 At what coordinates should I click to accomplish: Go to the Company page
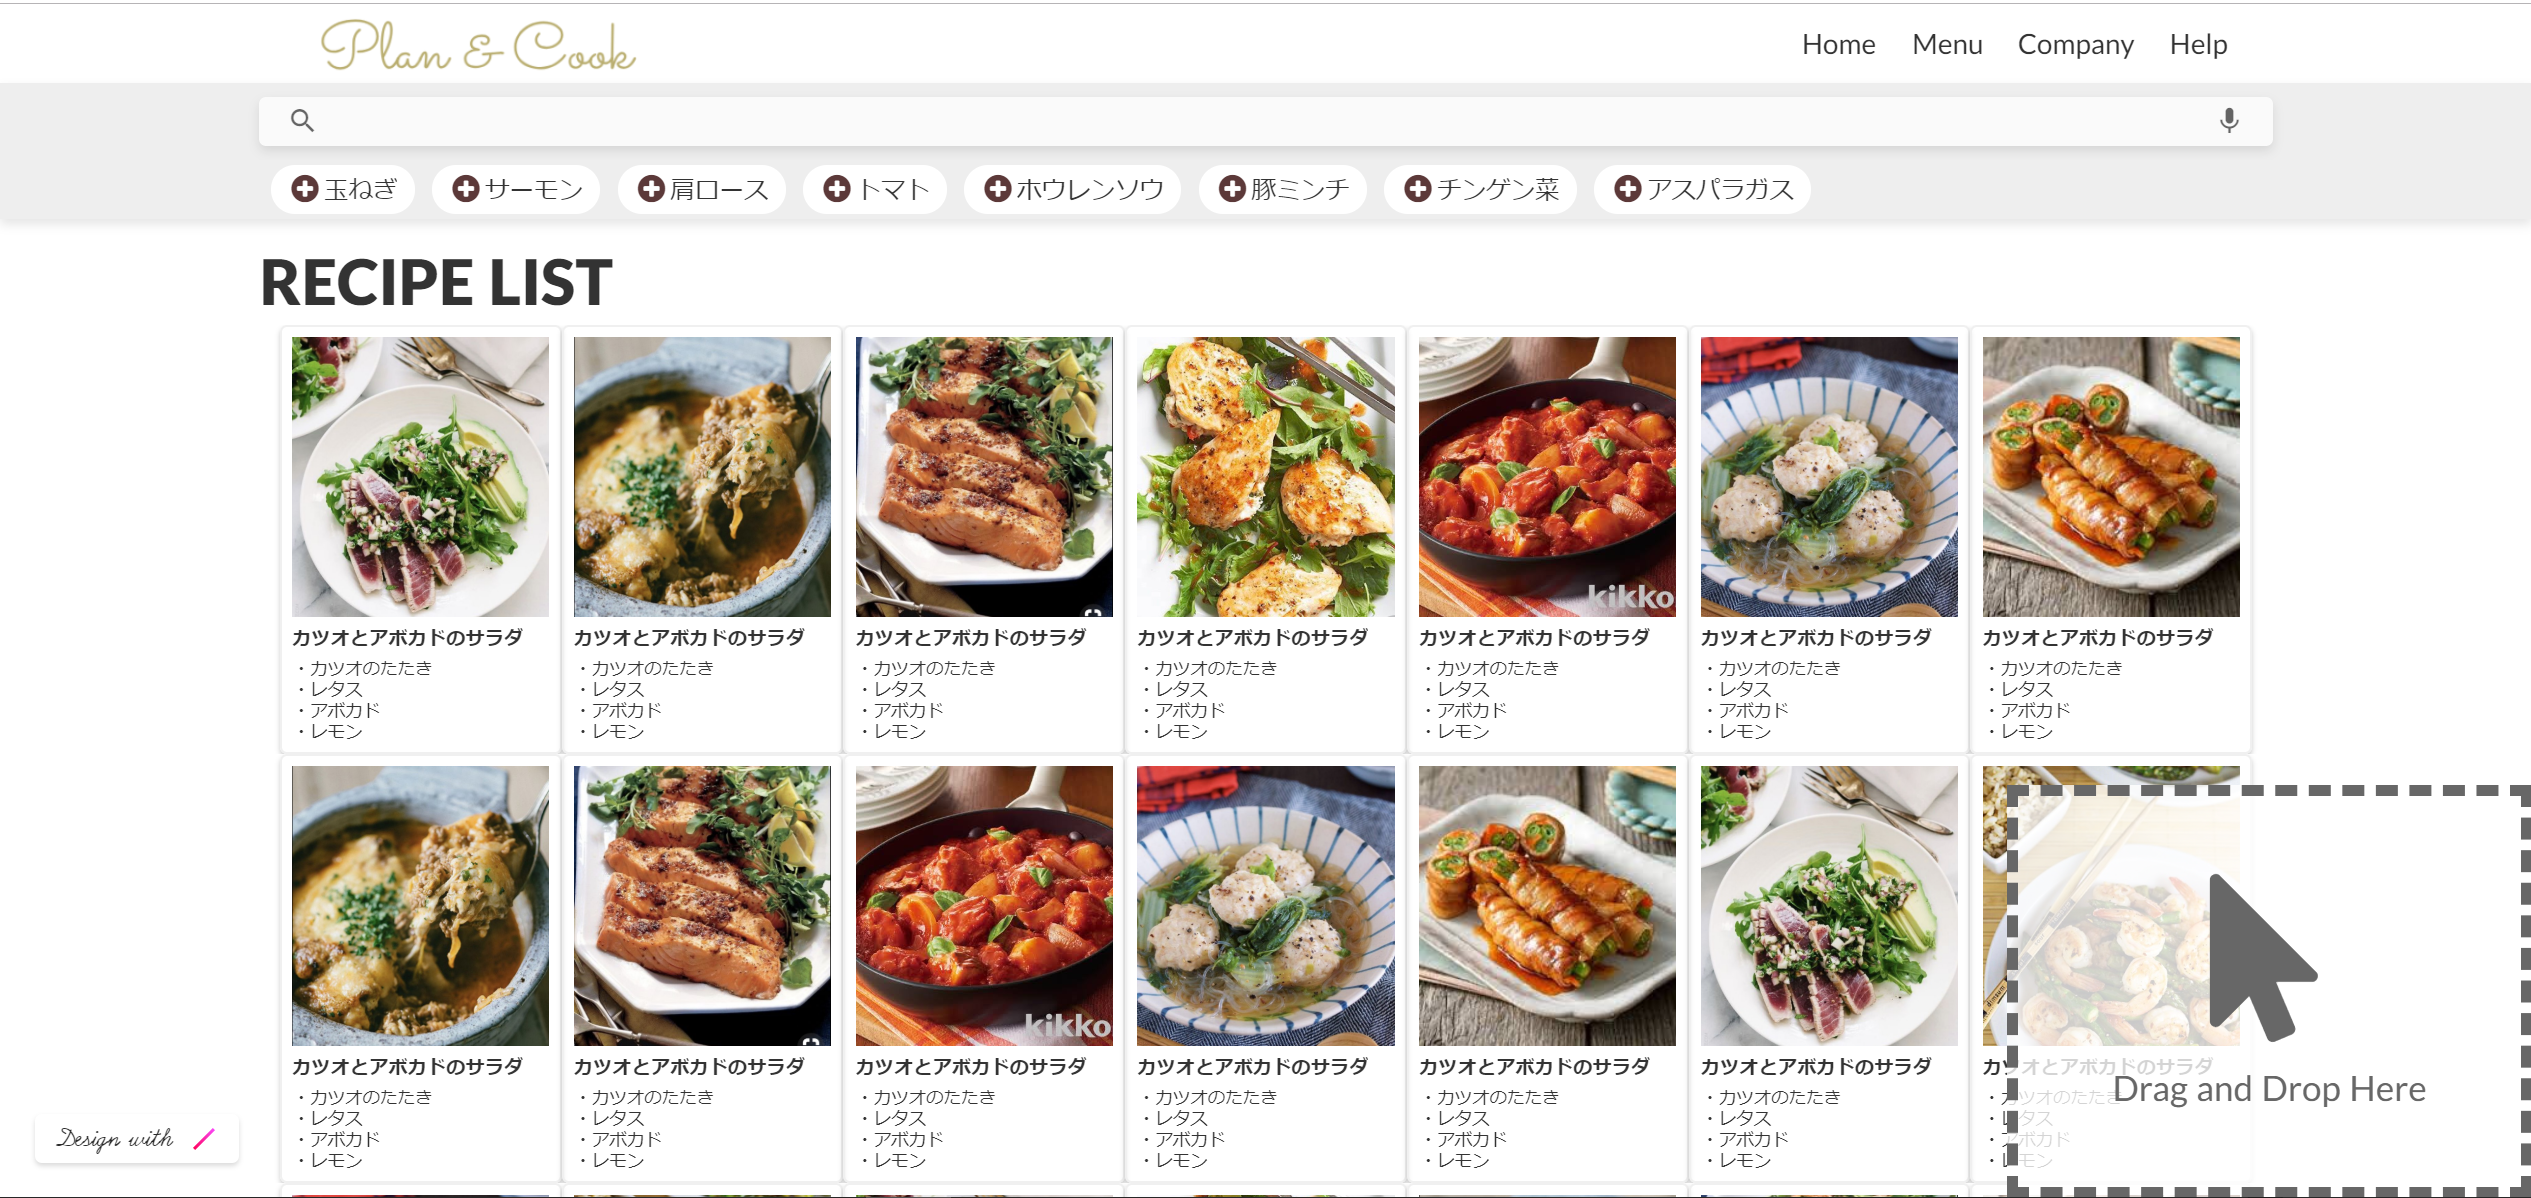(x=2075, y=45)
